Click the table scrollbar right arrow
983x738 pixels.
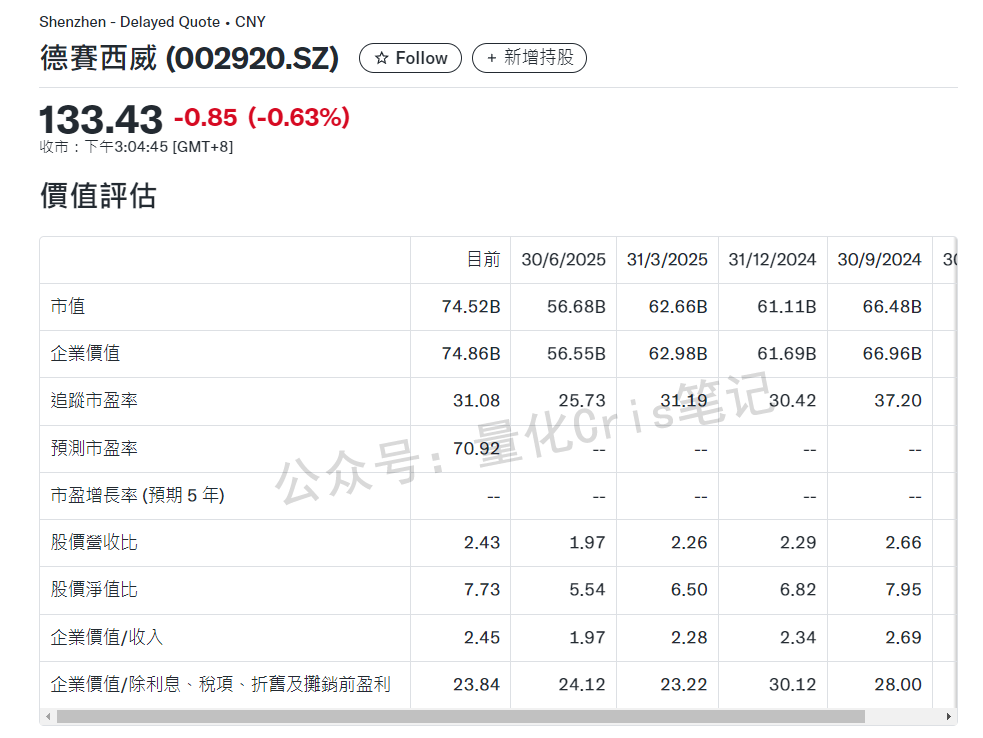coord(949,717)
